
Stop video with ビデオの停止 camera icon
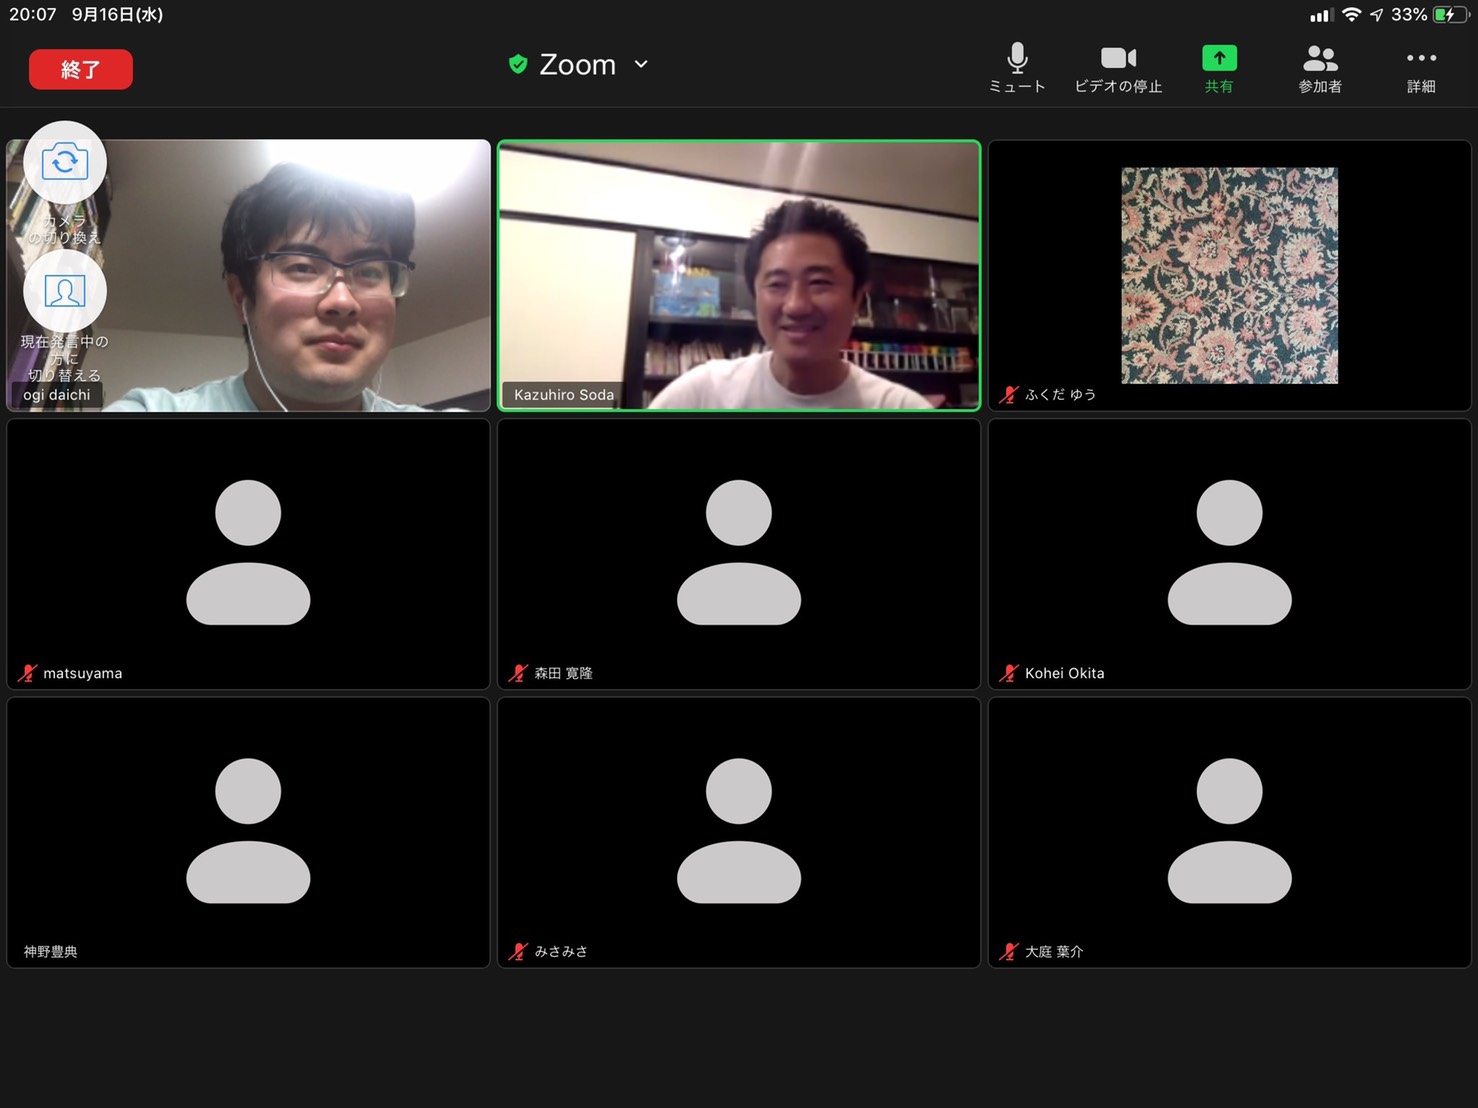[1118, 59]
